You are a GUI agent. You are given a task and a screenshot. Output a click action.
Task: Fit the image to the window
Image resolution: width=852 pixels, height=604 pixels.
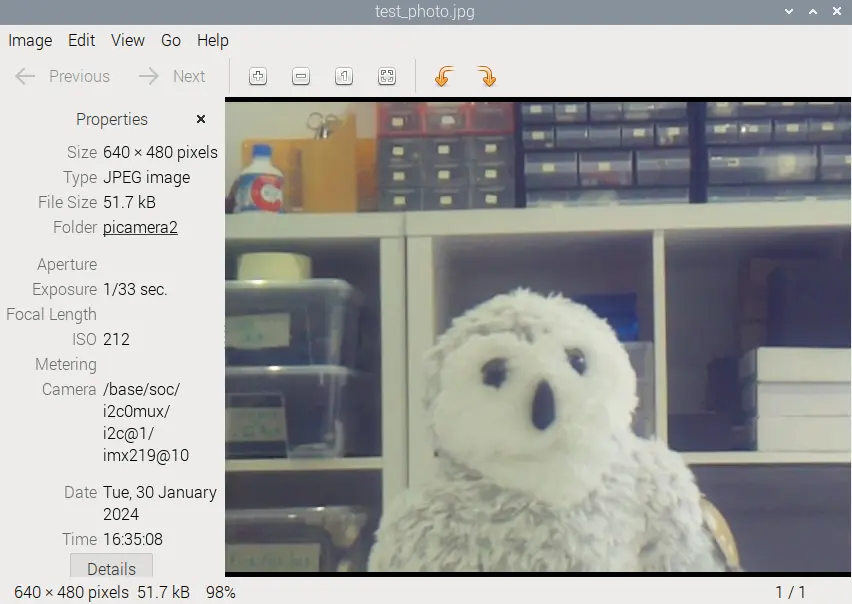point(387,76)
